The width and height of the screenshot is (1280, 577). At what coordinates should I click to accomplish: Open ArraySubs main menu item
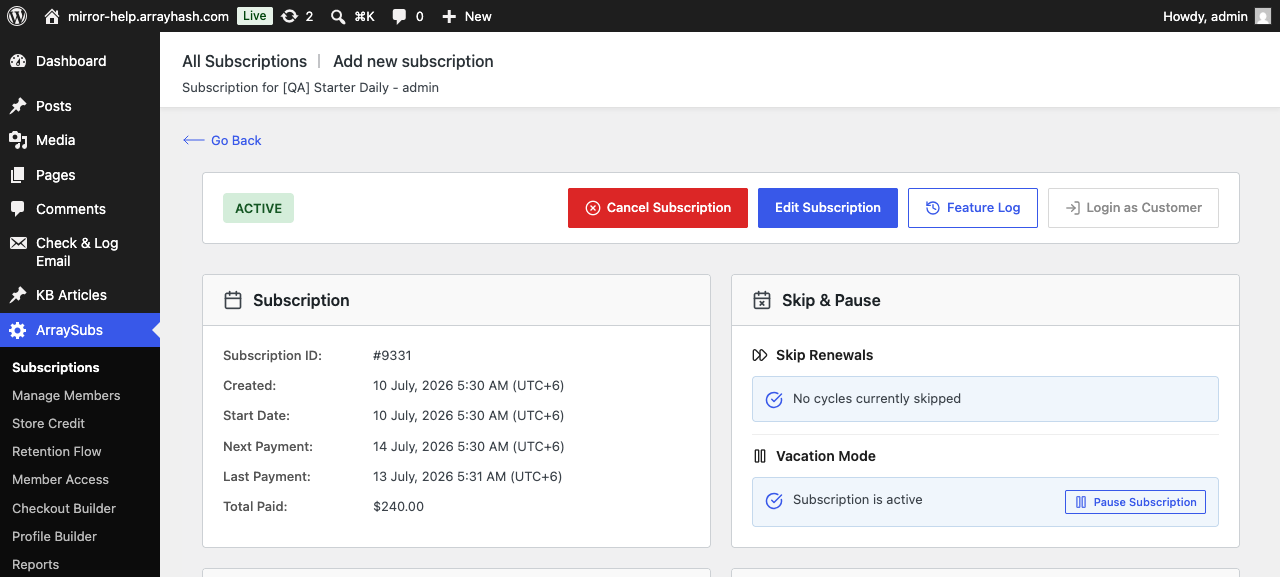click(x=80, y=330)
